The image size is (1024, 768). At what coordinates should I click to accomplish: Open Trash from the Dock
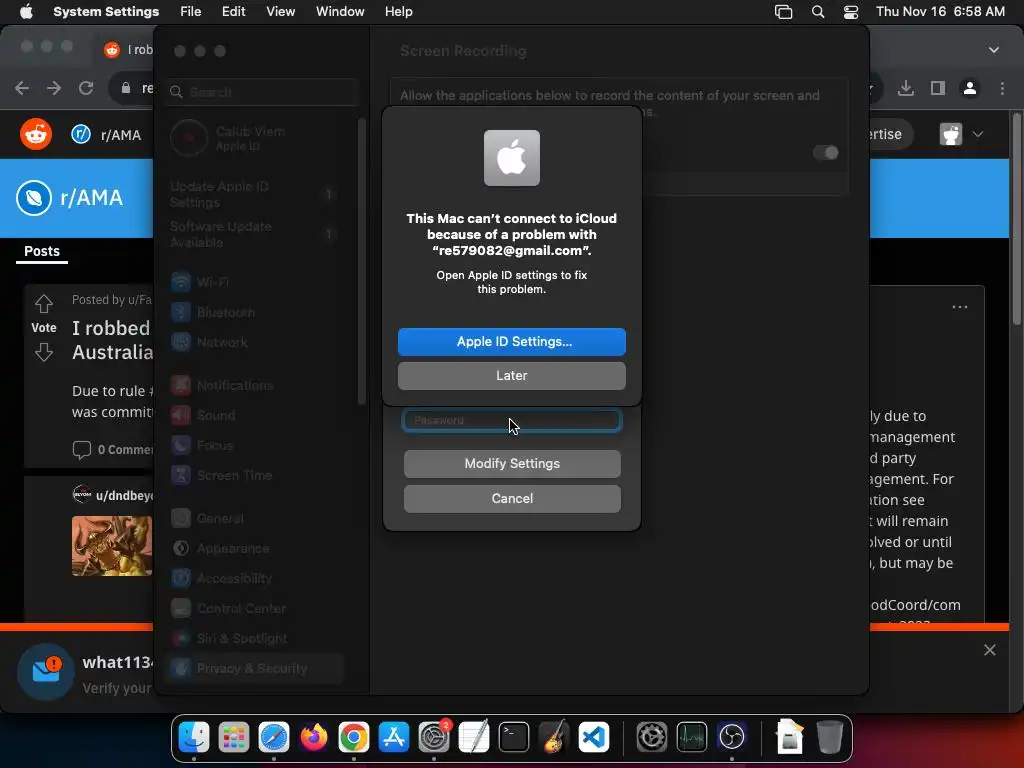829,737
